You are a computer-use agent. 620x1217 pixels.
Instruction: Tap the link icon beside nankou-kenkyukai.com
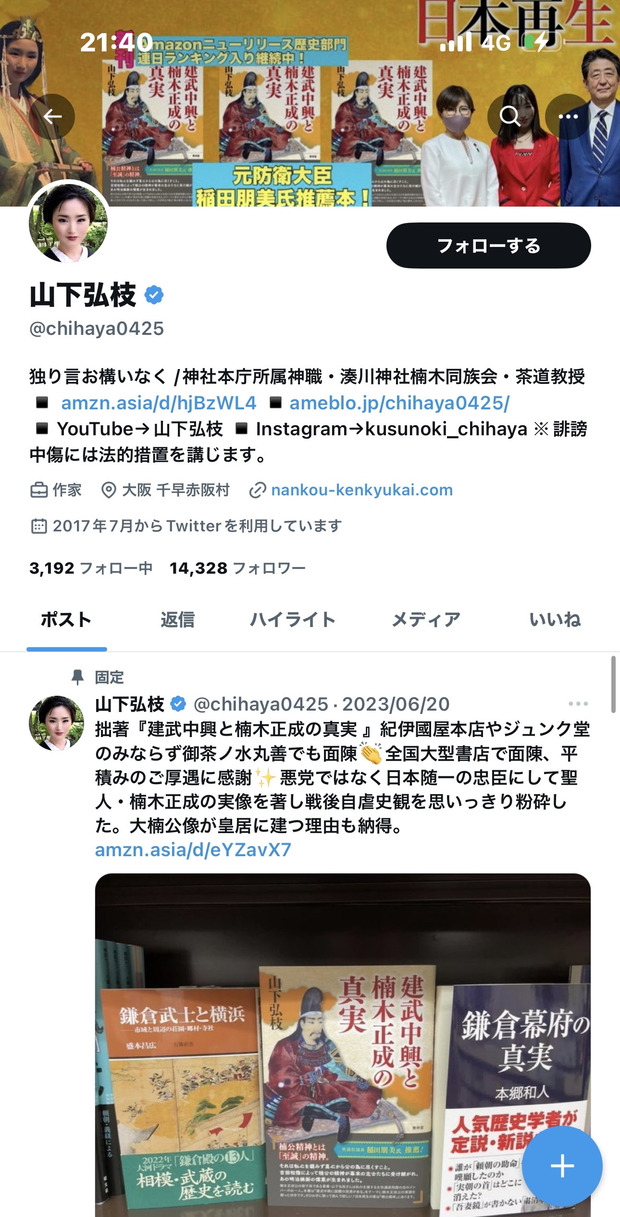[257, 490]
